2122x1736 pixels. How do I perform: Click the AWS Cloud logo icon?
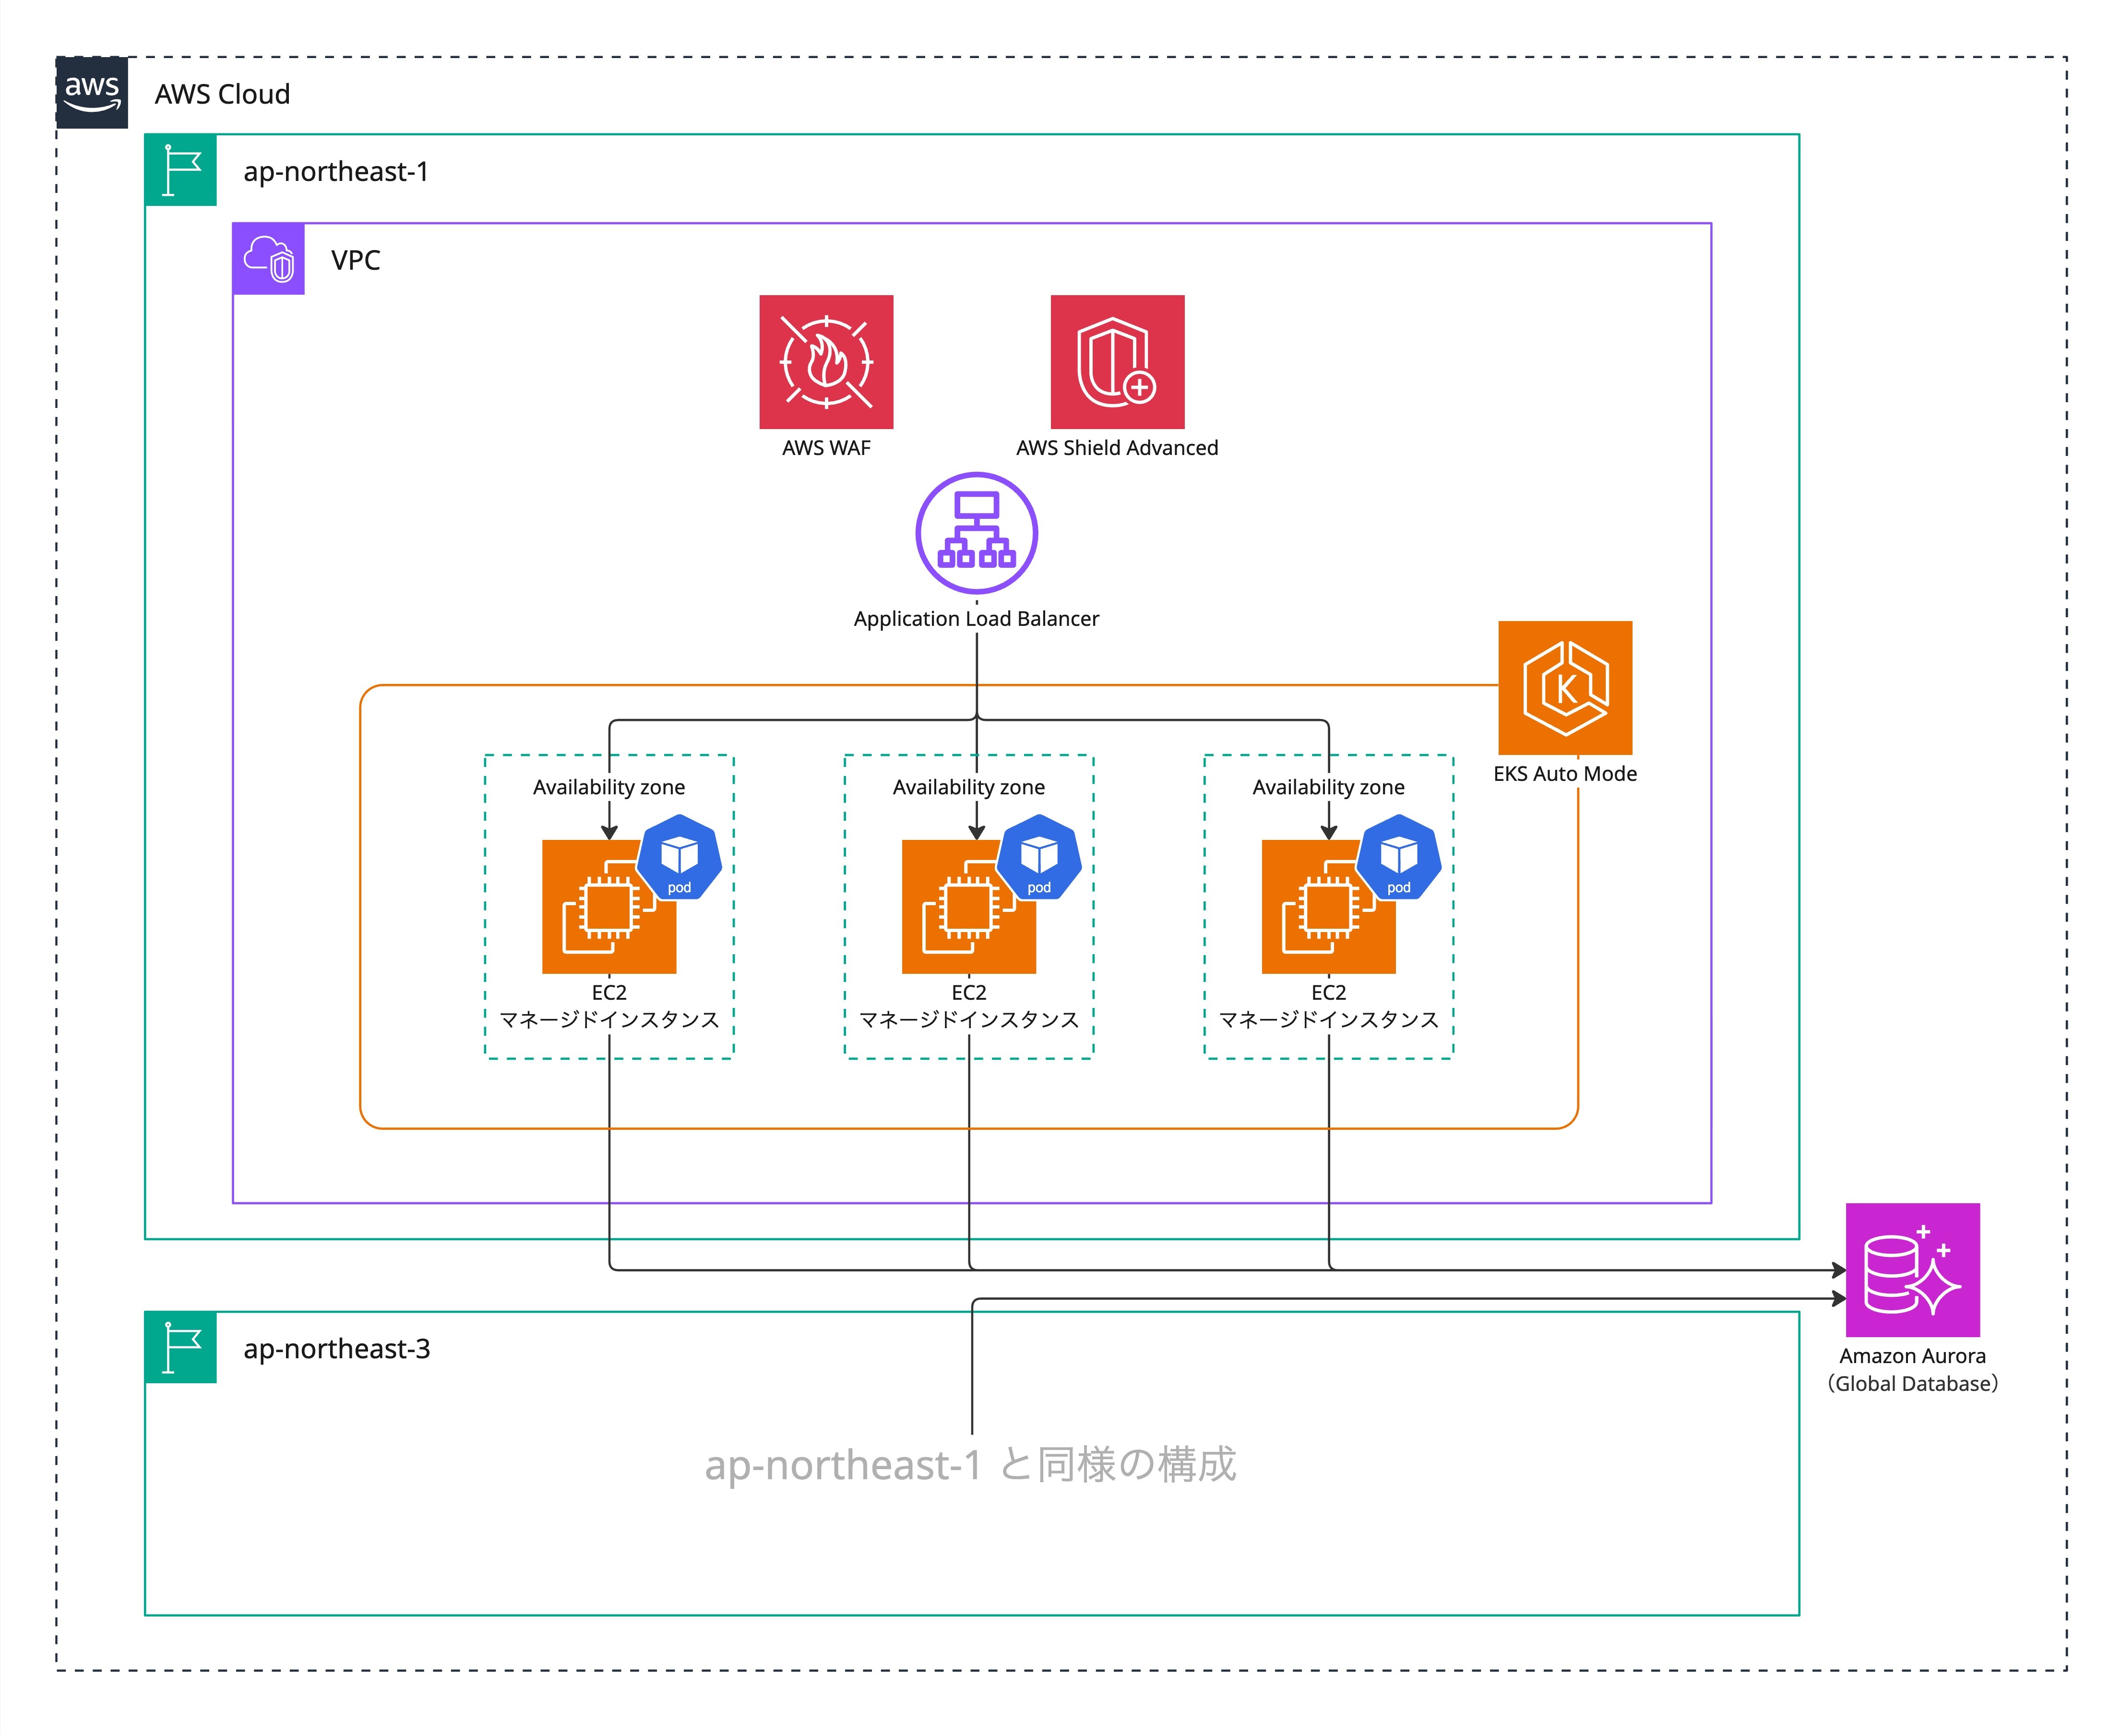pyautogui.click(x=92, y=92)
